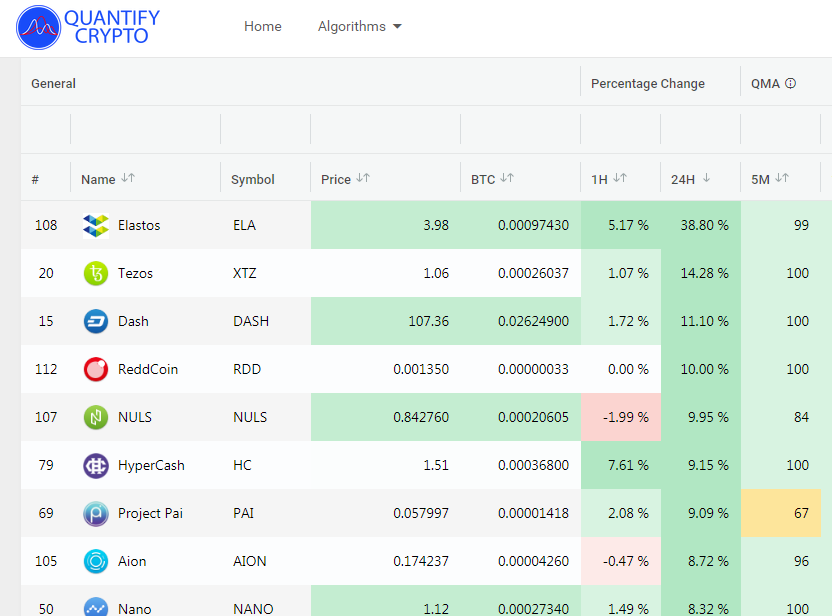Click the Aion coin icon
Screen dimensions: 832x616
tap(96, 561)
